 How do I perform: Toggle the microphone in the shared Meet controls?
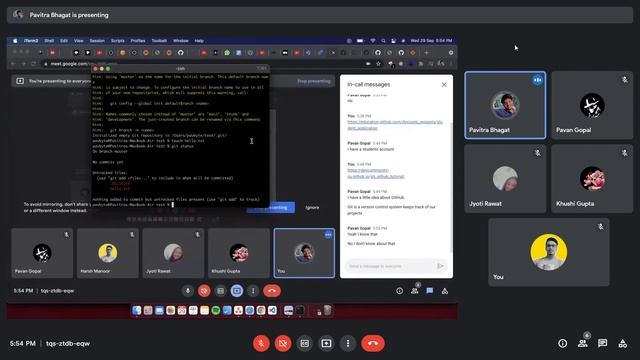(x=188, y=291)
